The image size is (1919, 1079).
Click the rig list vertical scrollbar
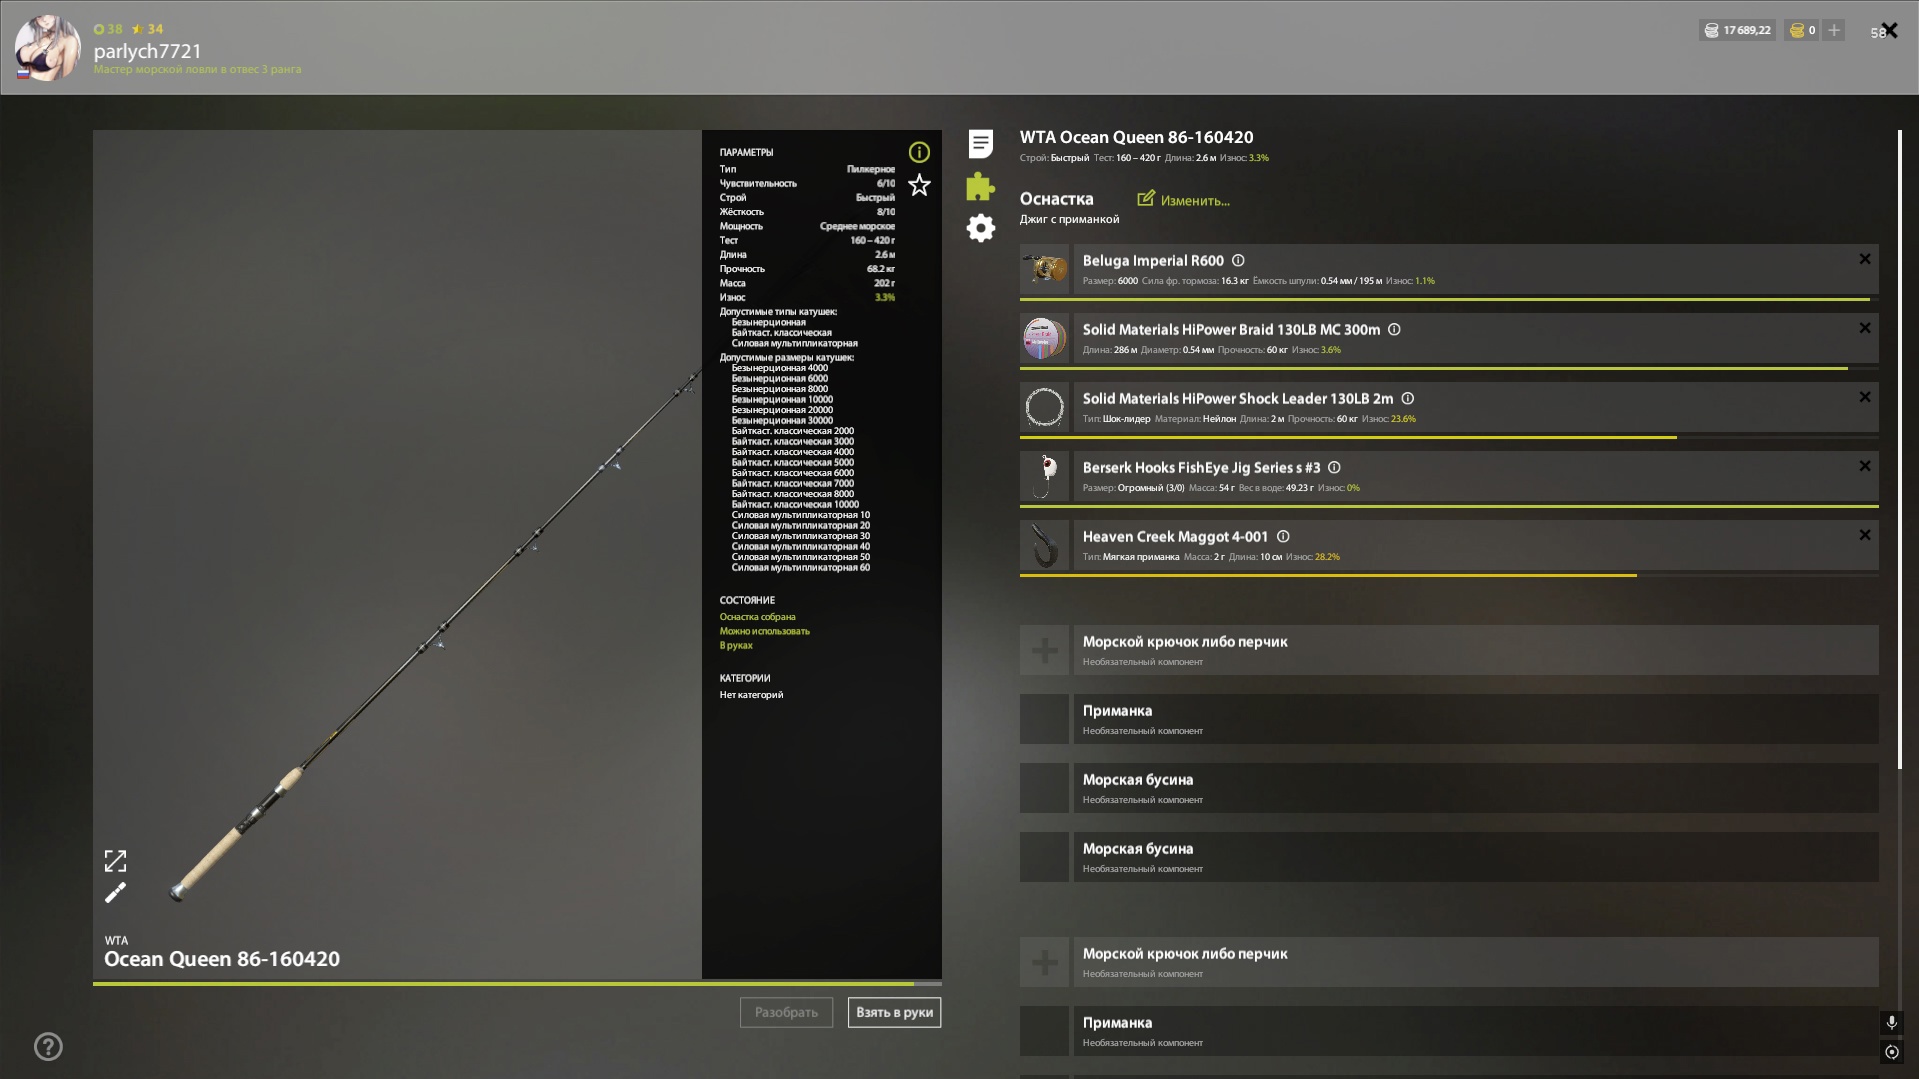click(x=1899, y=449)
